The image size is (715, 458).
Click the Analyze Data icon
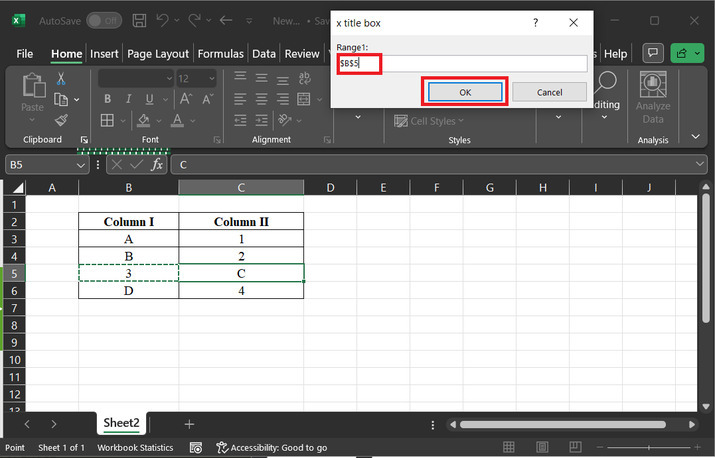pyautogui.click(x=653, y=98)
